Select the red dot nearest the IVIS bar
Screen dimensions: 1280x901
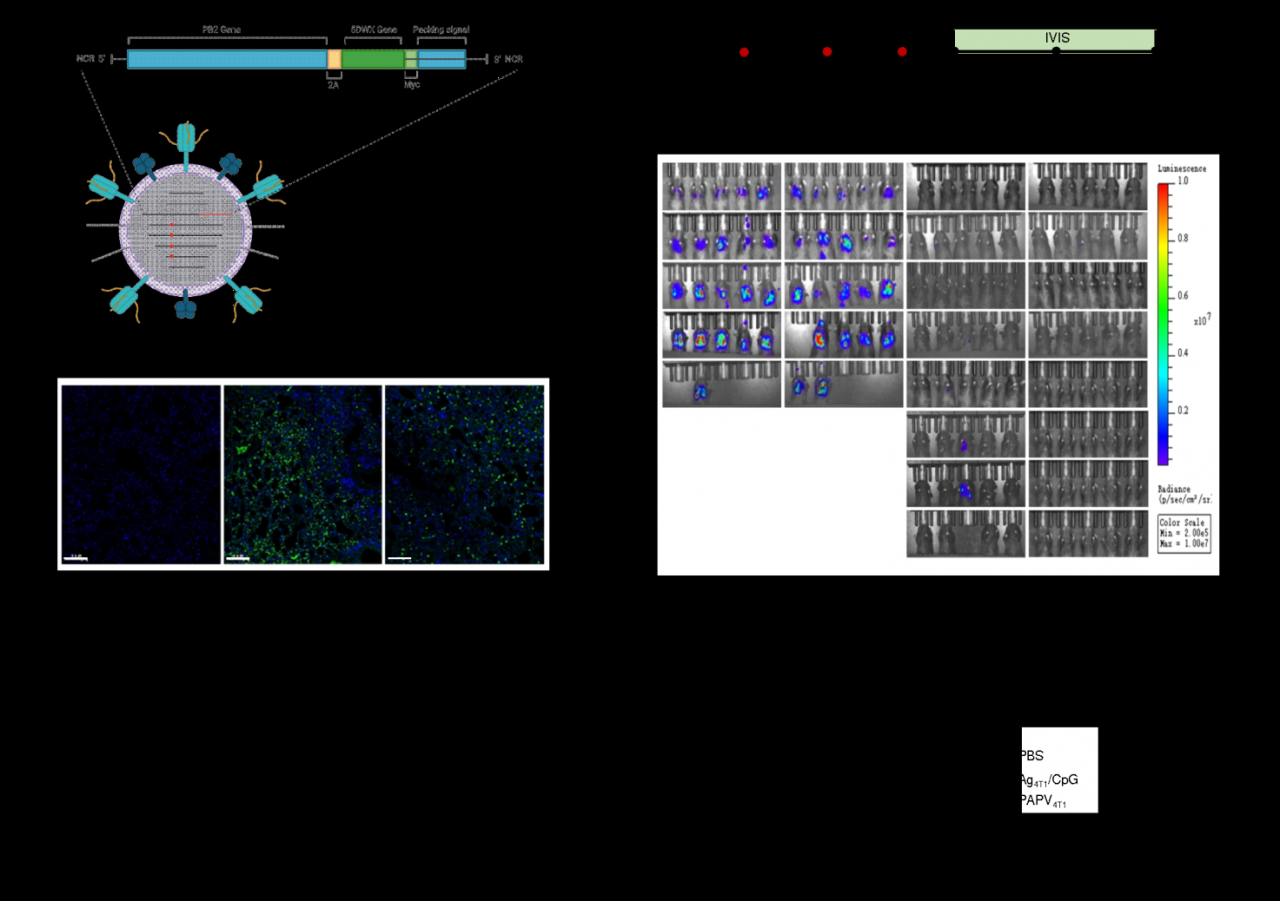point(902,52)
